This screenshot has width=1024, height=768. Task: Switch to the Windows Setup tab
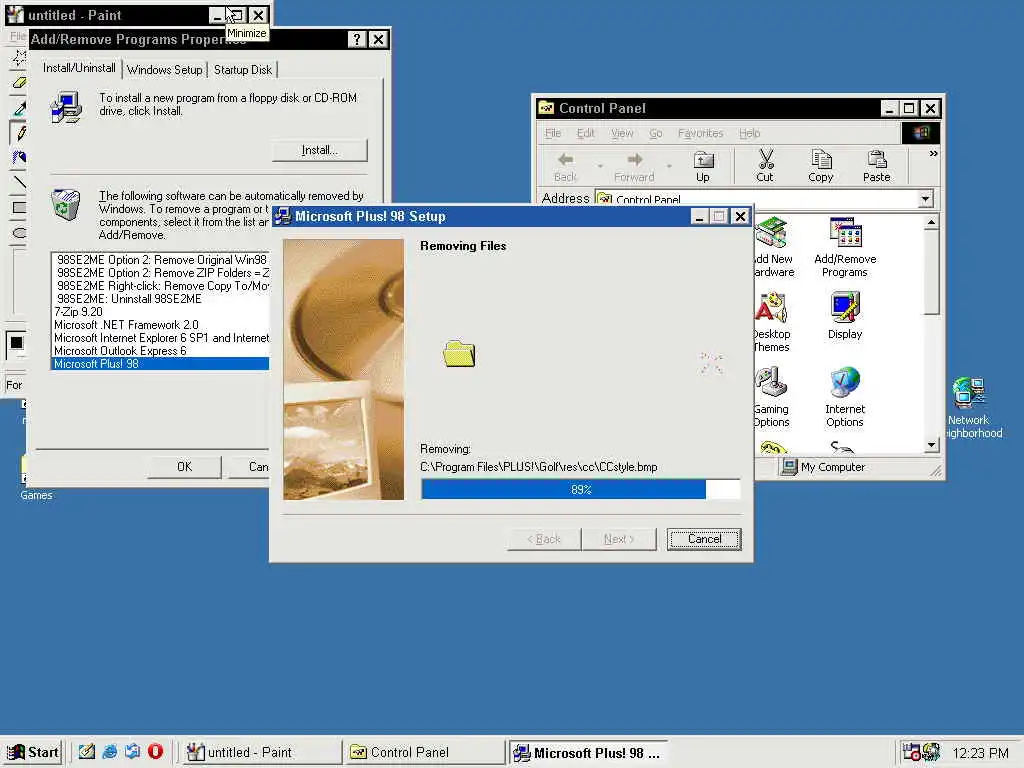[x=165, y=70]
